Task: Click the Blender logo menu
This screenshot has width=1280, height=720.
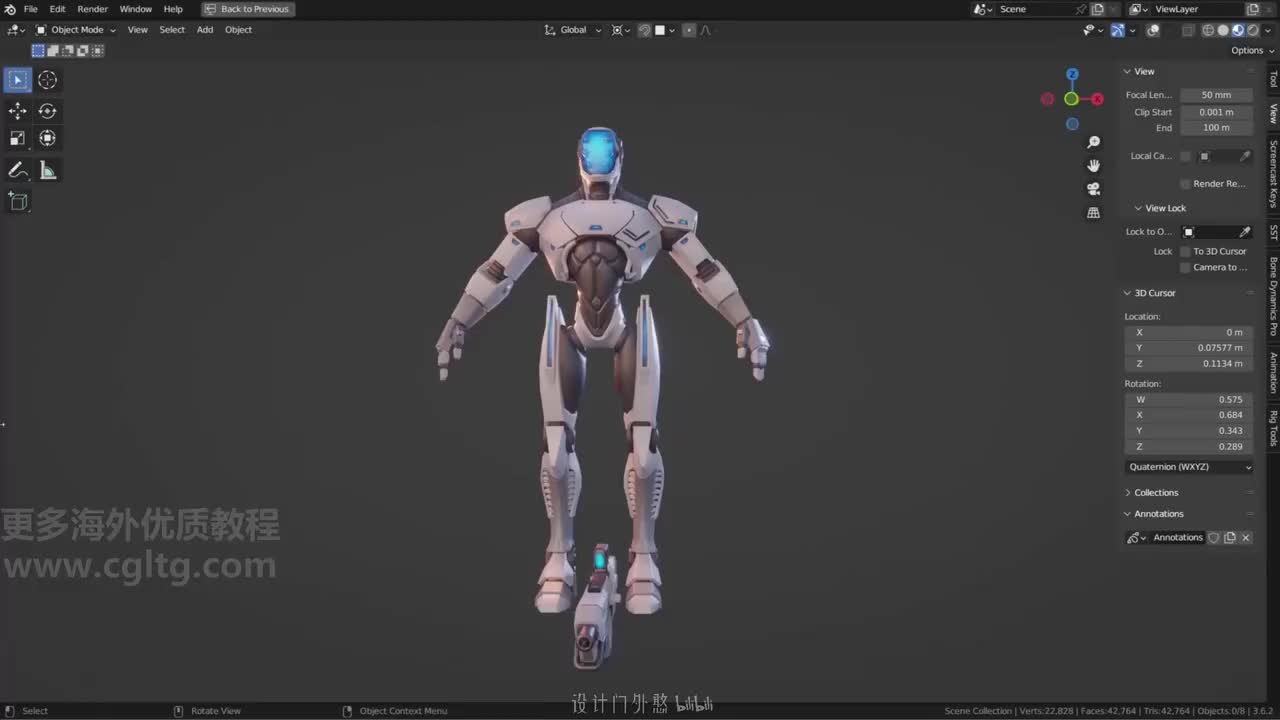Action: [x=10, y=9]
